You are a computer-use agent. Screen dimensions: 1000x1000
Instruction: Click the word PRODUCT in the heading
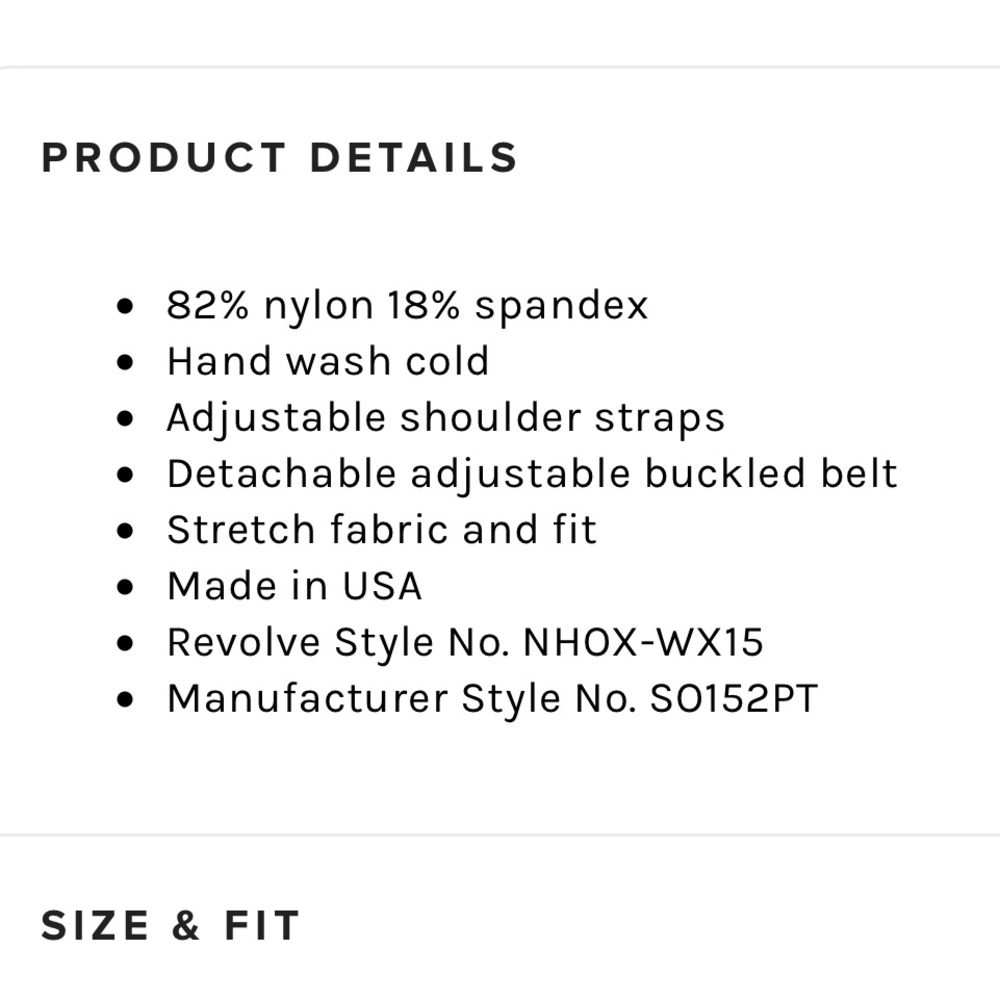coord(163,158)
